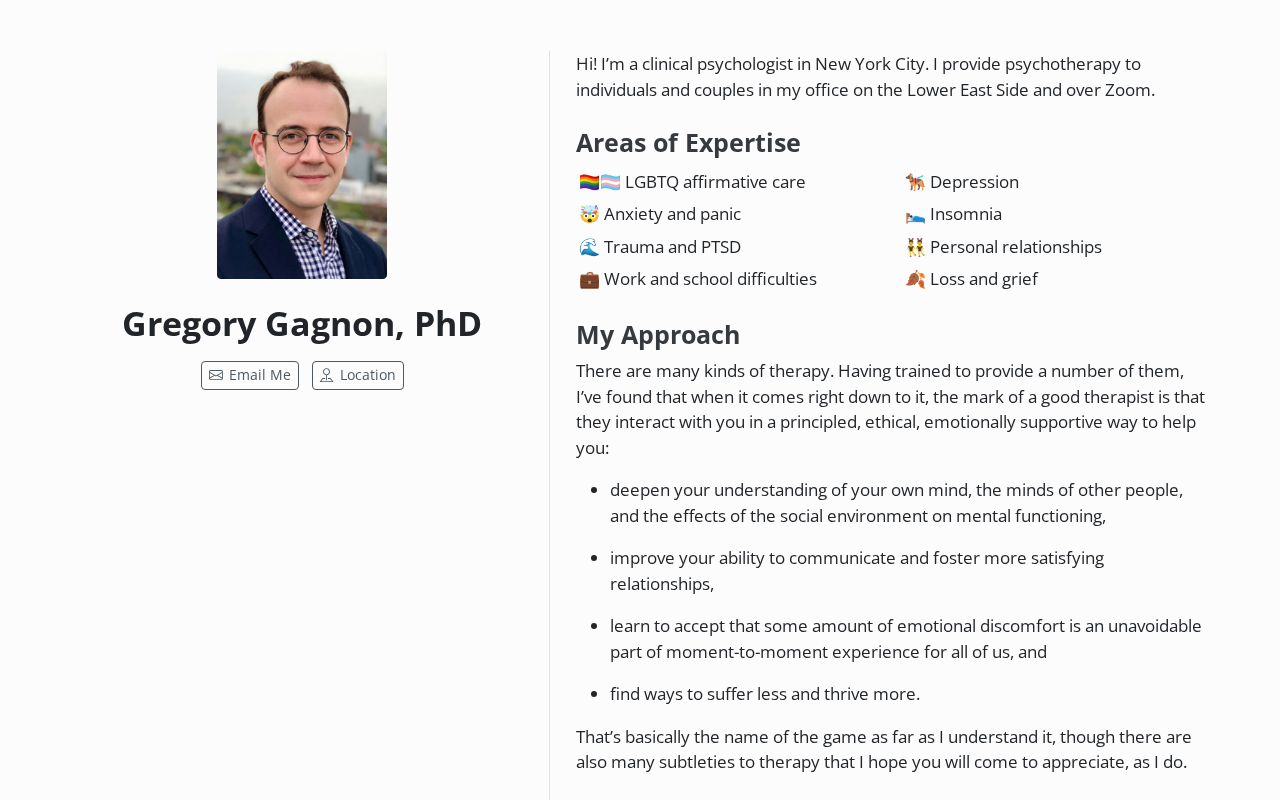Click the location pin icon
1280x800 pixels.
326,375
